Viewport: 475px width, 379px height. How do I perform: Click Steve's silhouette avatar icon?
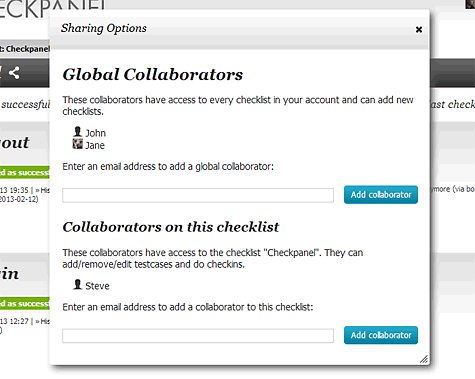[x=77, y=284]
